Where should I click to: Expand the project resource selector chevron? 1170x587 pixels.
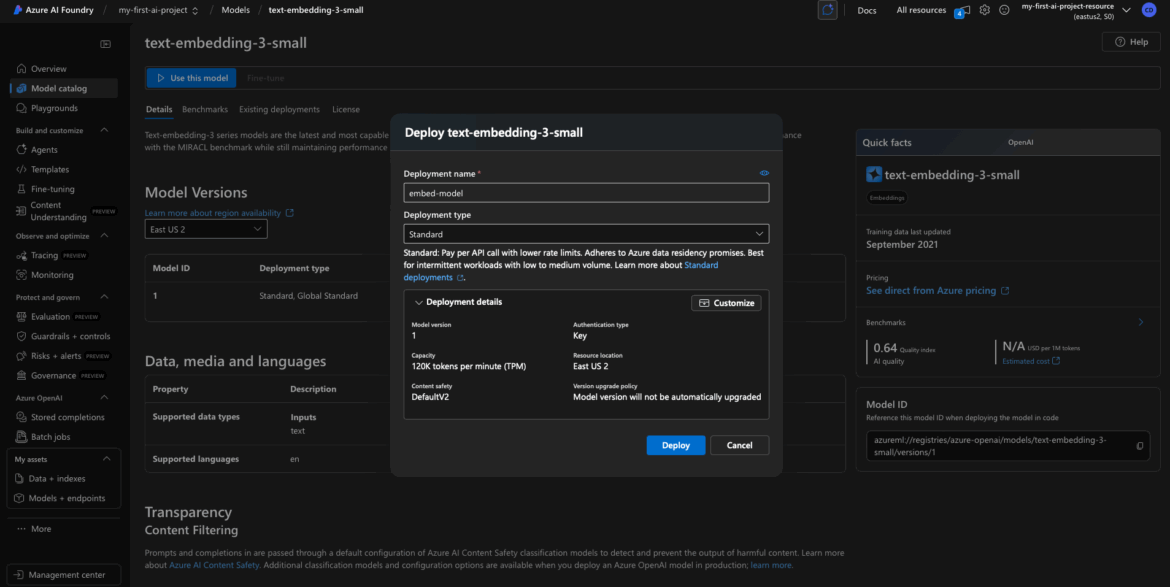coord(1127,10)
